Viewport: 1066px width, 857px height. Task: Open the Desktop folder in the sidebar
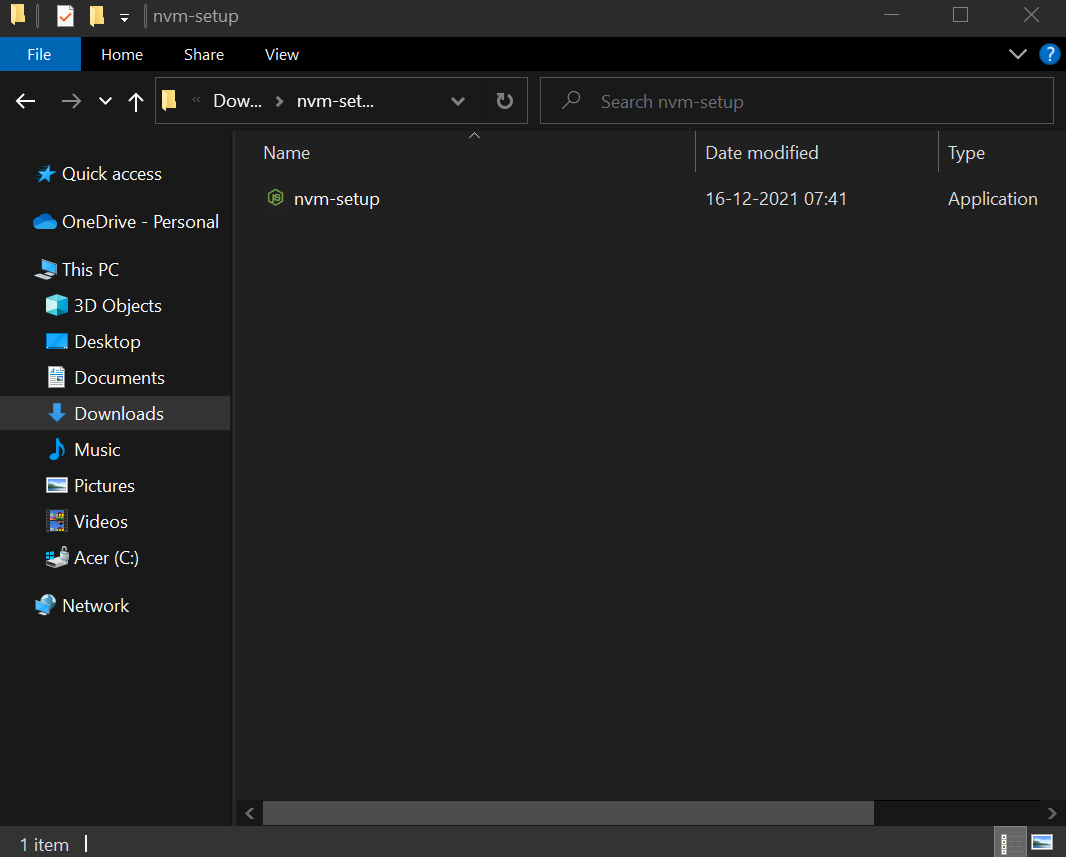(x=107, y=341)
